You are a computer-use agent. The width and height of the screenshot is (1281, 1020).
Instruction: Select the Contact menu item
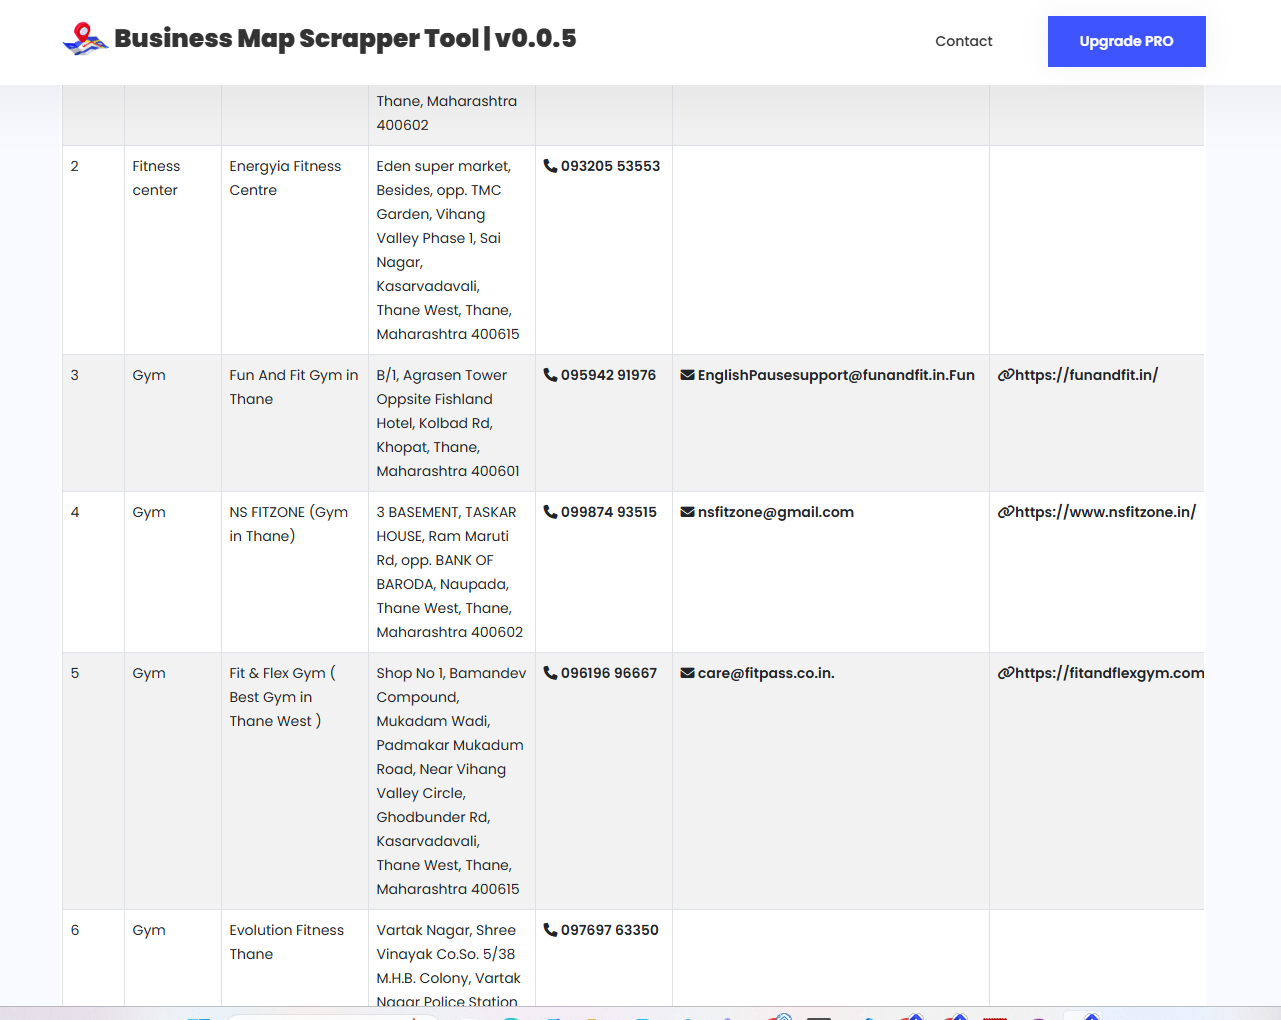coord(963,41)
